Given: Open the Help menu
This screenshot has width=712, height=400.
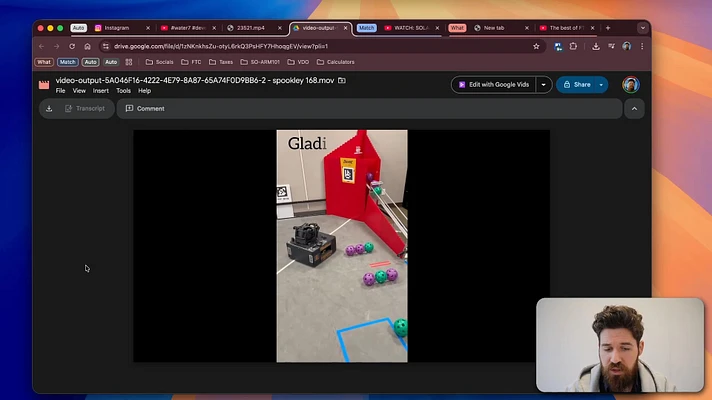Looking at the screenshot, I should tap(144, 91).
